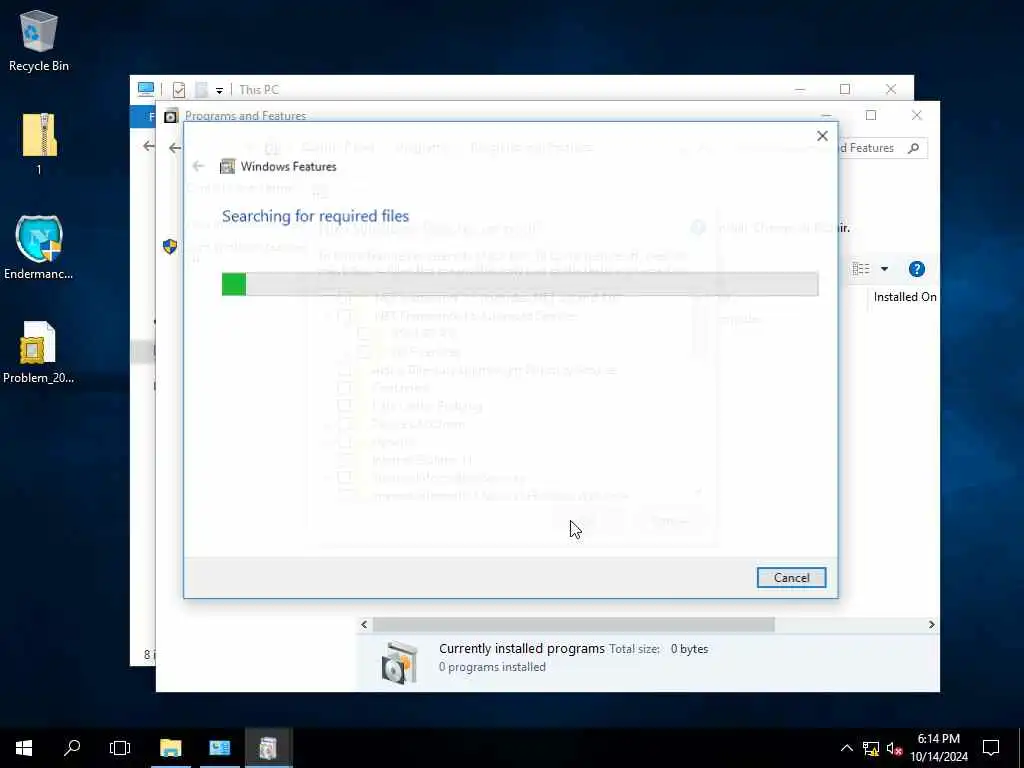
Task: Click the search icon in Programs and Features
Action: (x=914, y=148)
